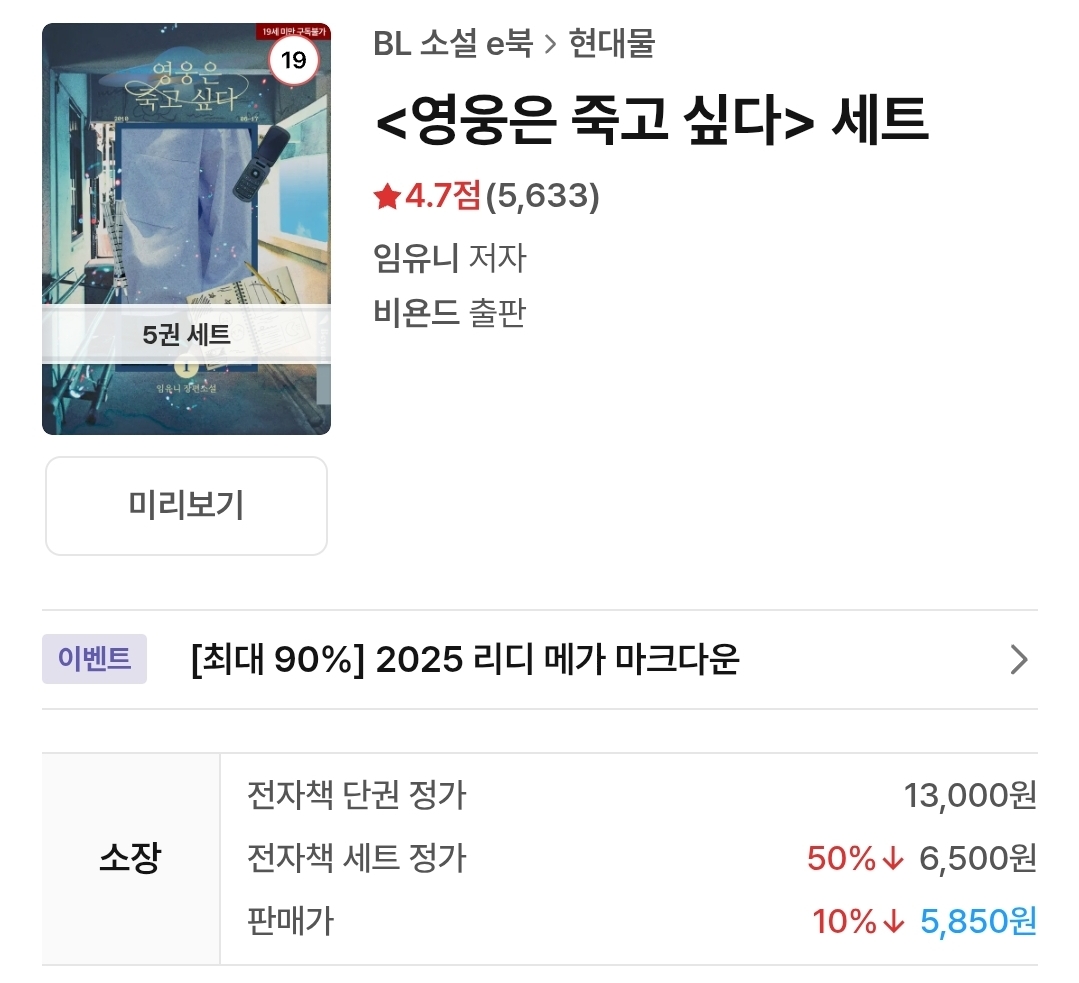
Task: Select the 소장 purchase tab
Action: pyautogui.click(x=131, y=858)
